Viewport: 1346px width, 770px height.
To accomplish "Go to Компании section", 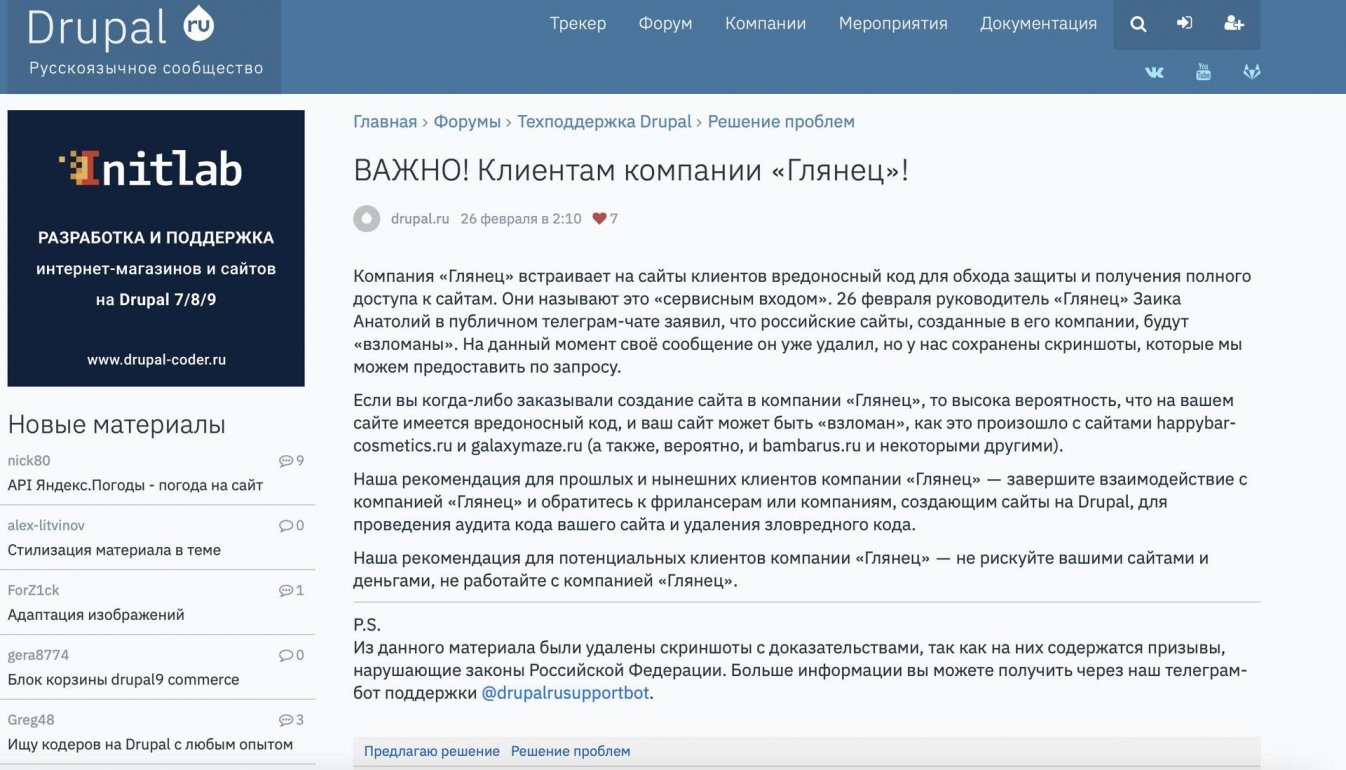I will [765, 24].
